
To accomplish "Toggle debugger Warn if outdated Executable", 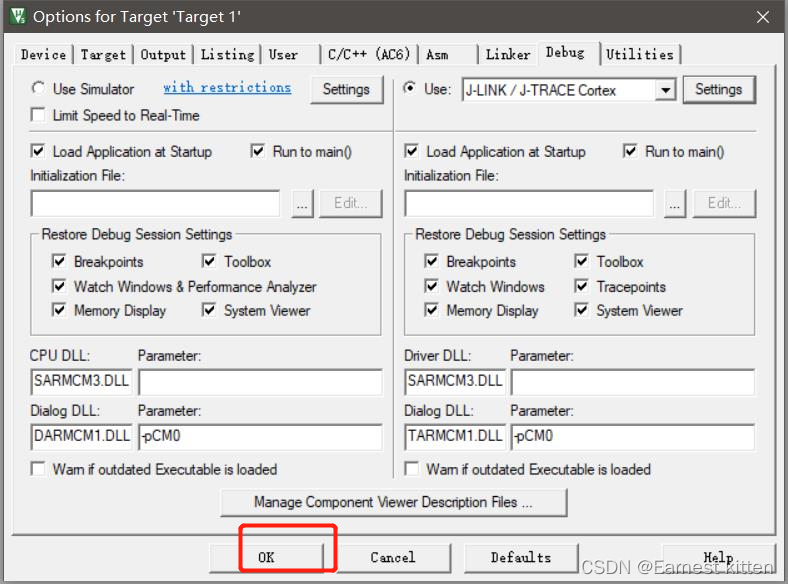I will [412, 469].
